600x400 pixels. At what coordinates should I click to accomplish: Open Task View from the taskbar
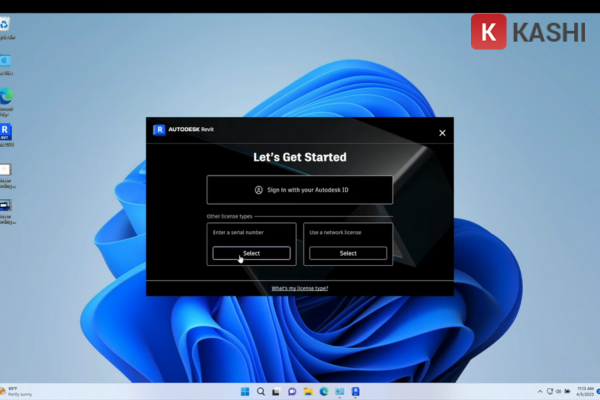tap(276, 392)
